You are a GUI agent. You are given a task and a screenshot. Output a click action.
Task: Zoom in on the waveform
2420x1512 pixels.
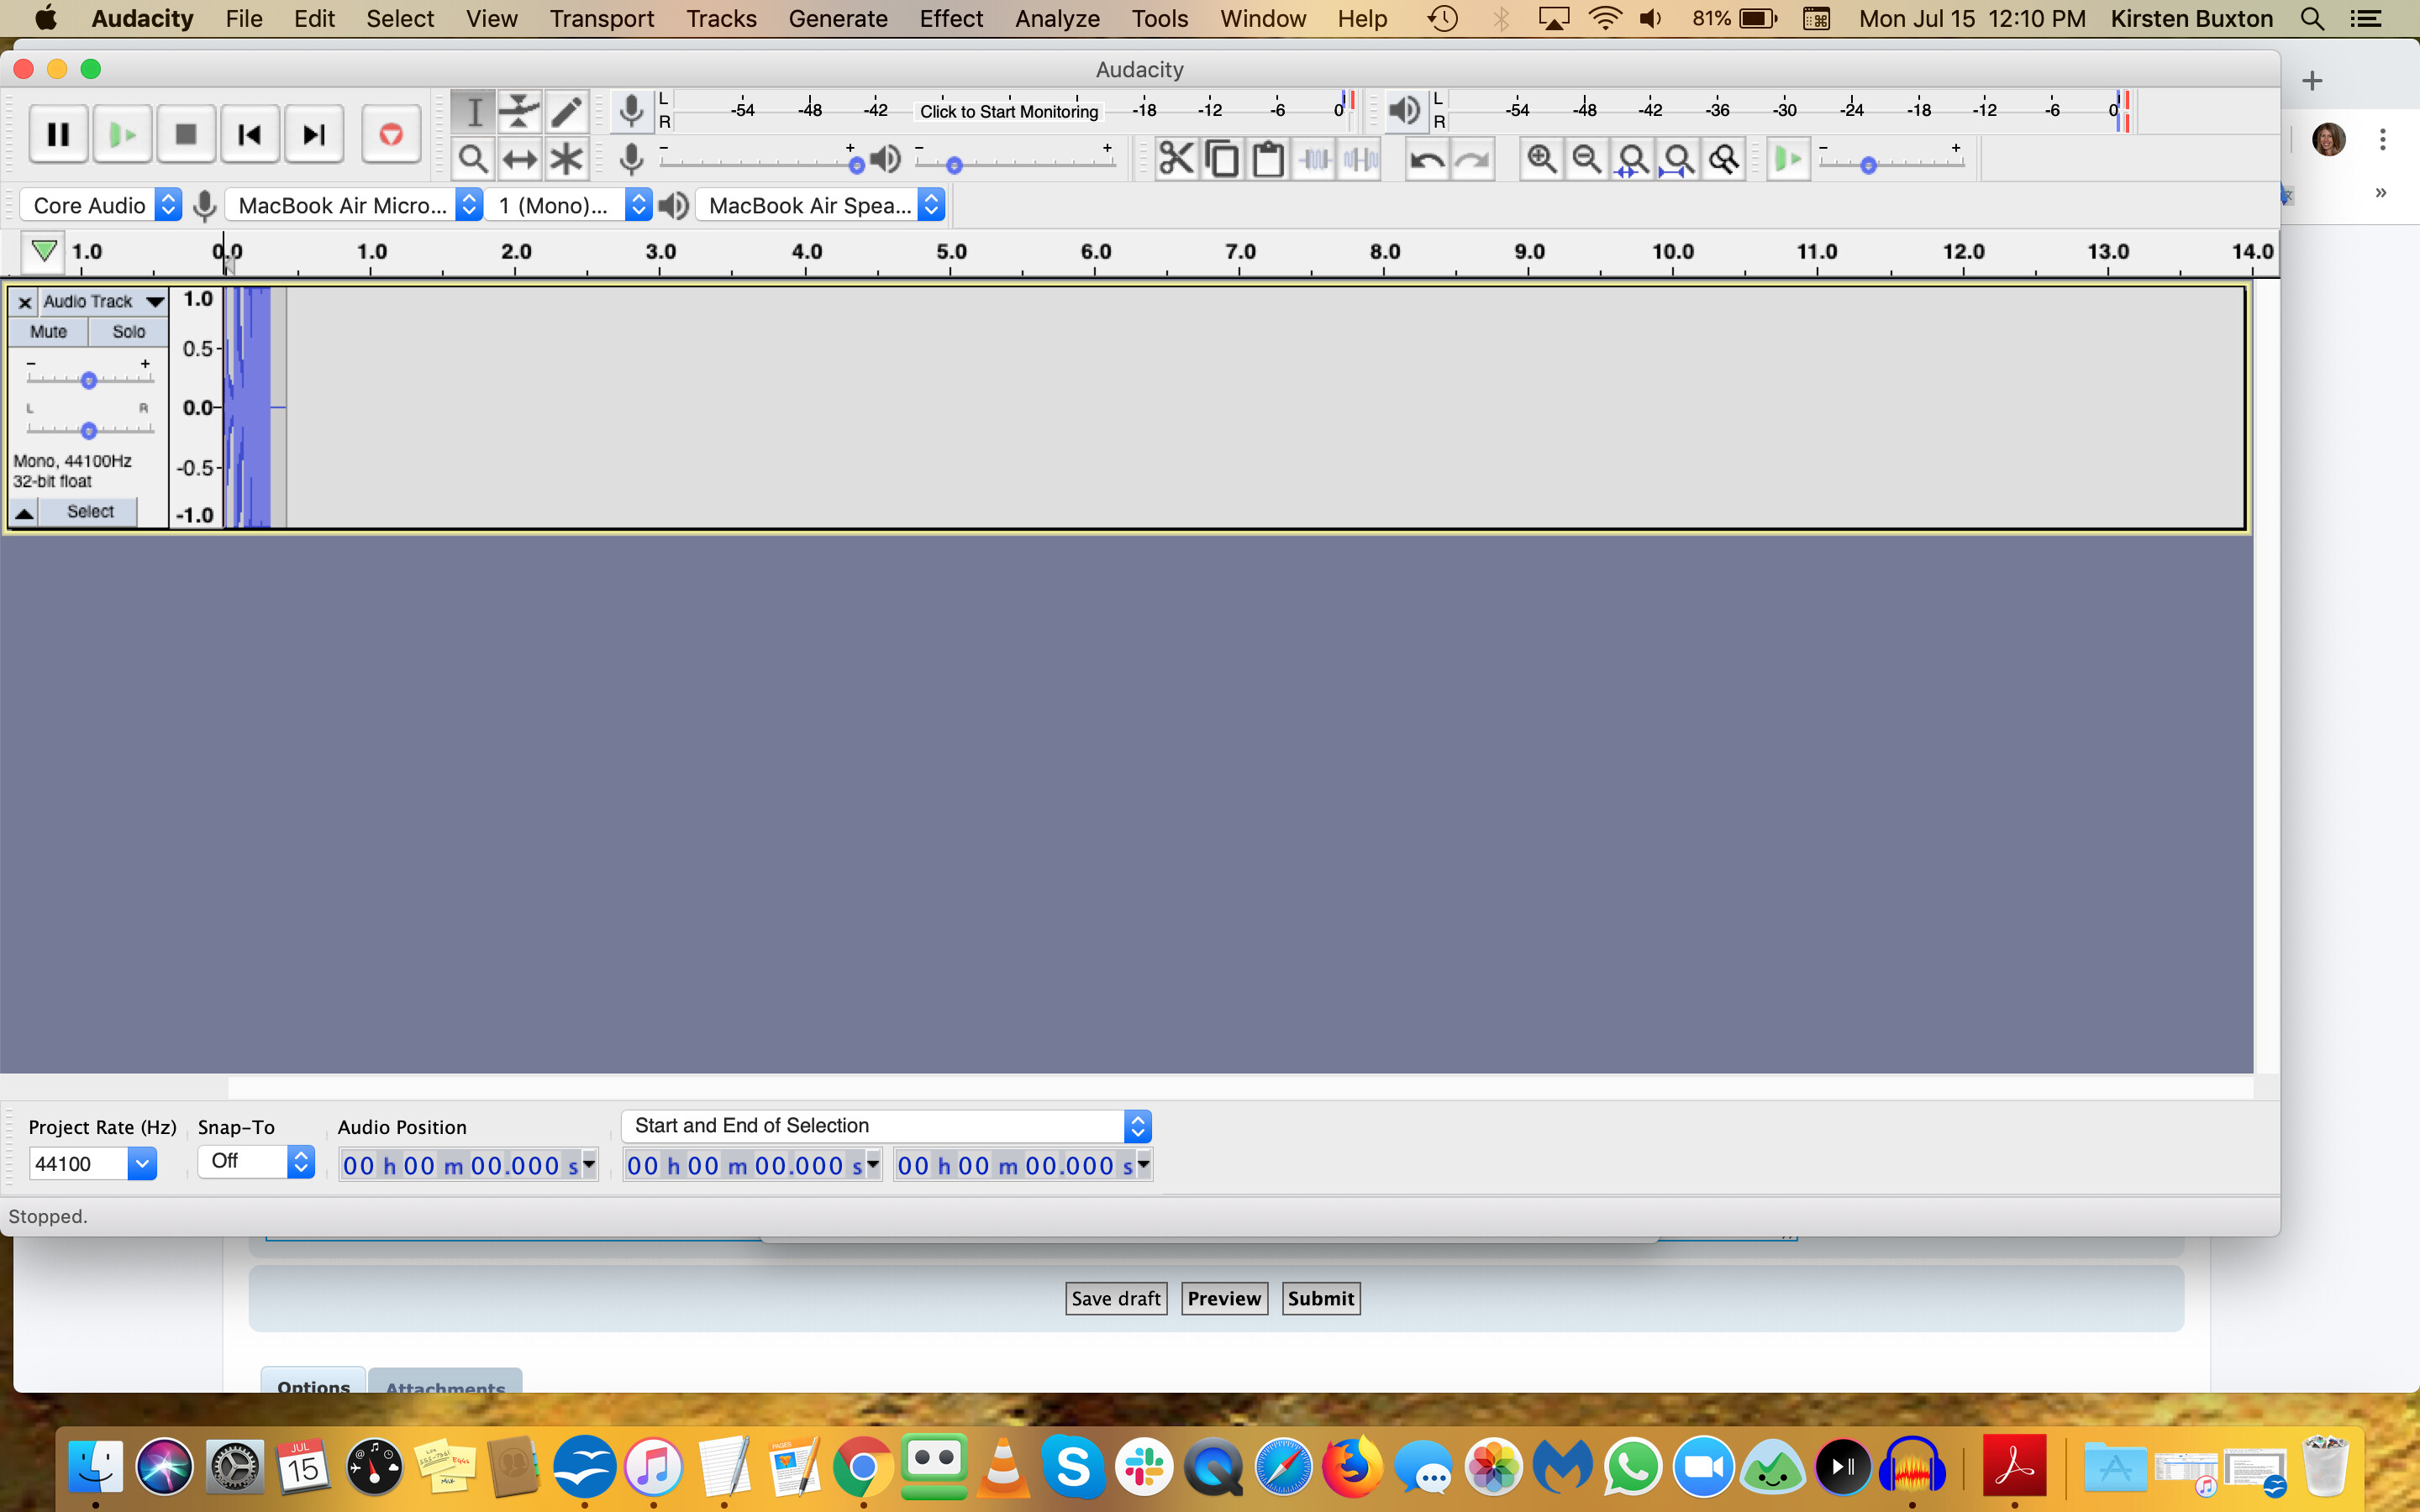[x=1541, y=159]
